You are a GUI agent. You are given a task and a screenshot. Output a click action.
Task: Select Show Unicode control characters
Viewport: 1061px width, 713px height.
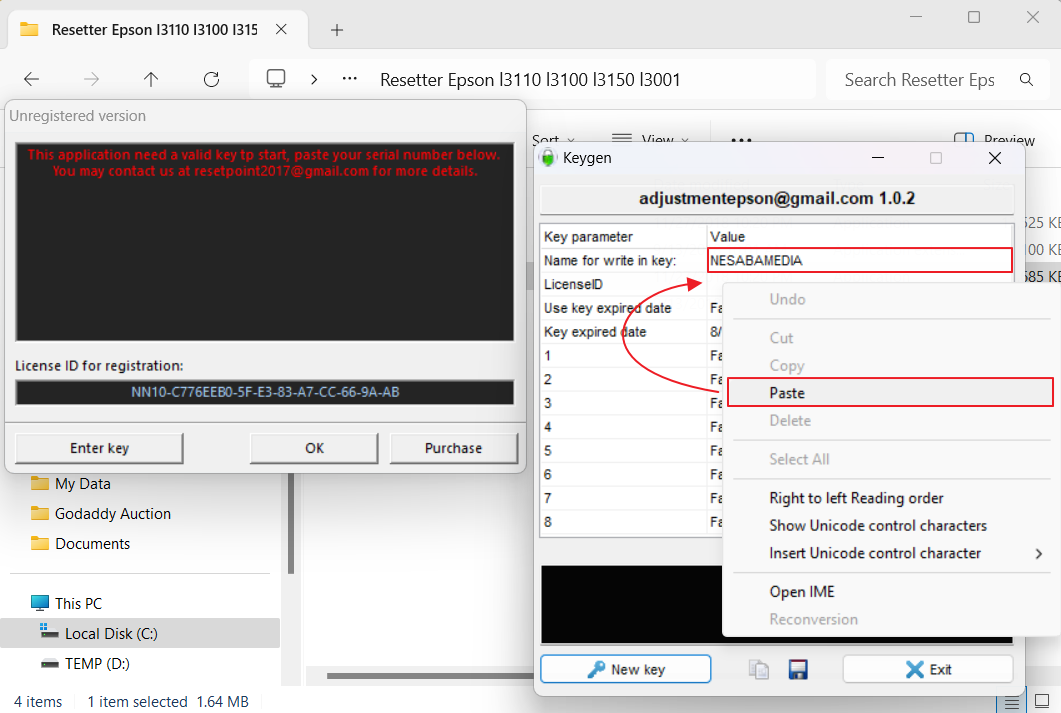pyautogui.click(x=877, y=526)
